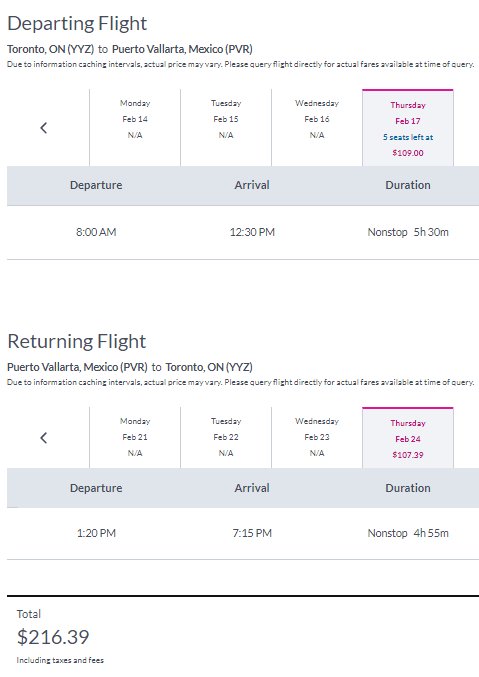Click Departure column header in Departing Flight
Viewport: 479px width, 677px height.
(96, 185)
